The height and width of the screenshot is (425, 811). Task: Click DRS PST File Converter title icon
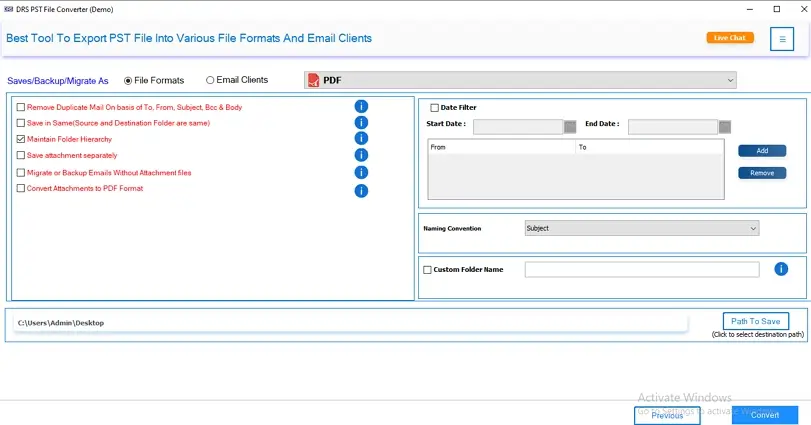(x=8, y=9)
